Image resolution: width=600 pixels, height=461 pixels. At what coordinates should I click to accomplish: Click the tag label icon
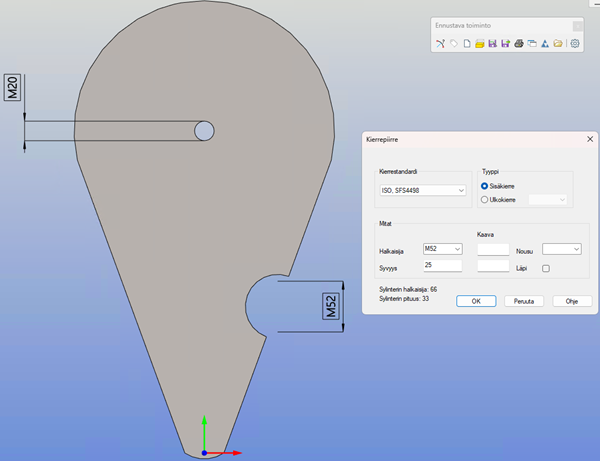tap(453, 44)
